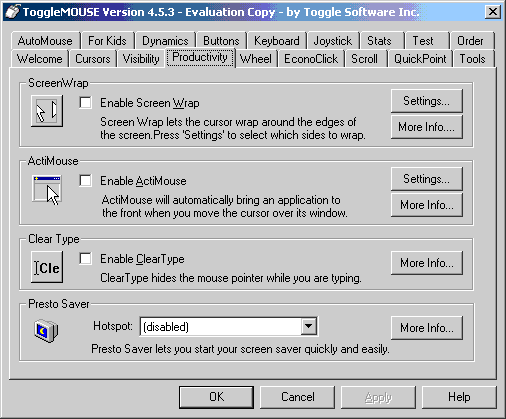
Task: Close the ToggleMOUSE dialog window
Action: click(x=493, y=12)
